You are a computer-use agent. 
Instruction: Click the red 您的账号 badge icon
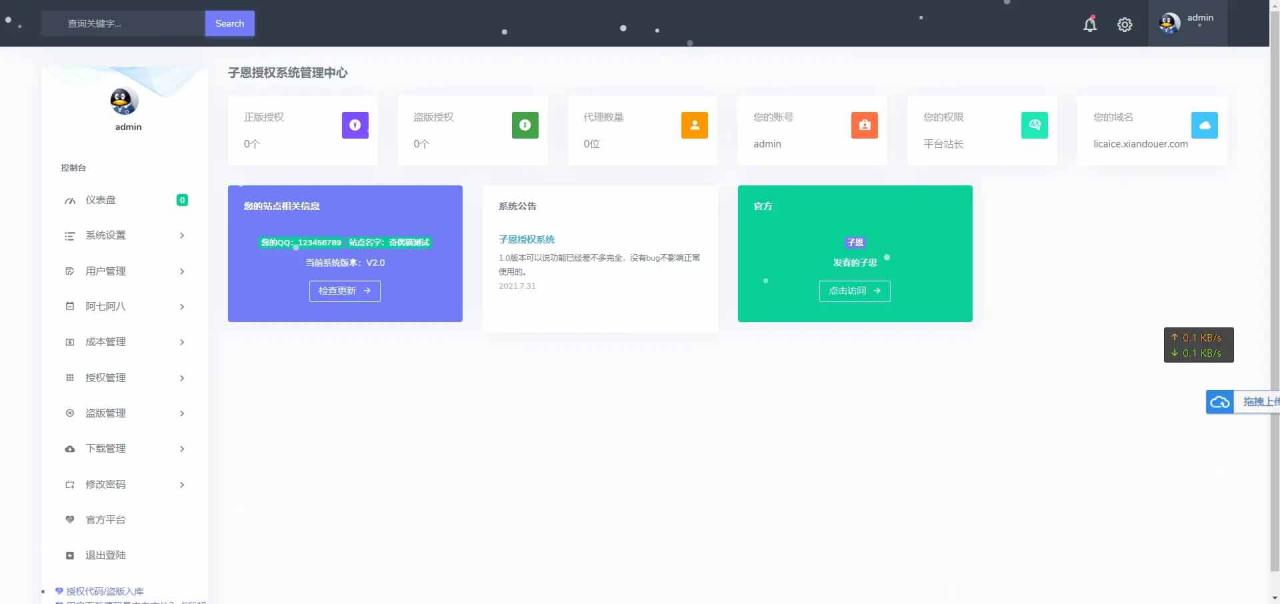864,125
